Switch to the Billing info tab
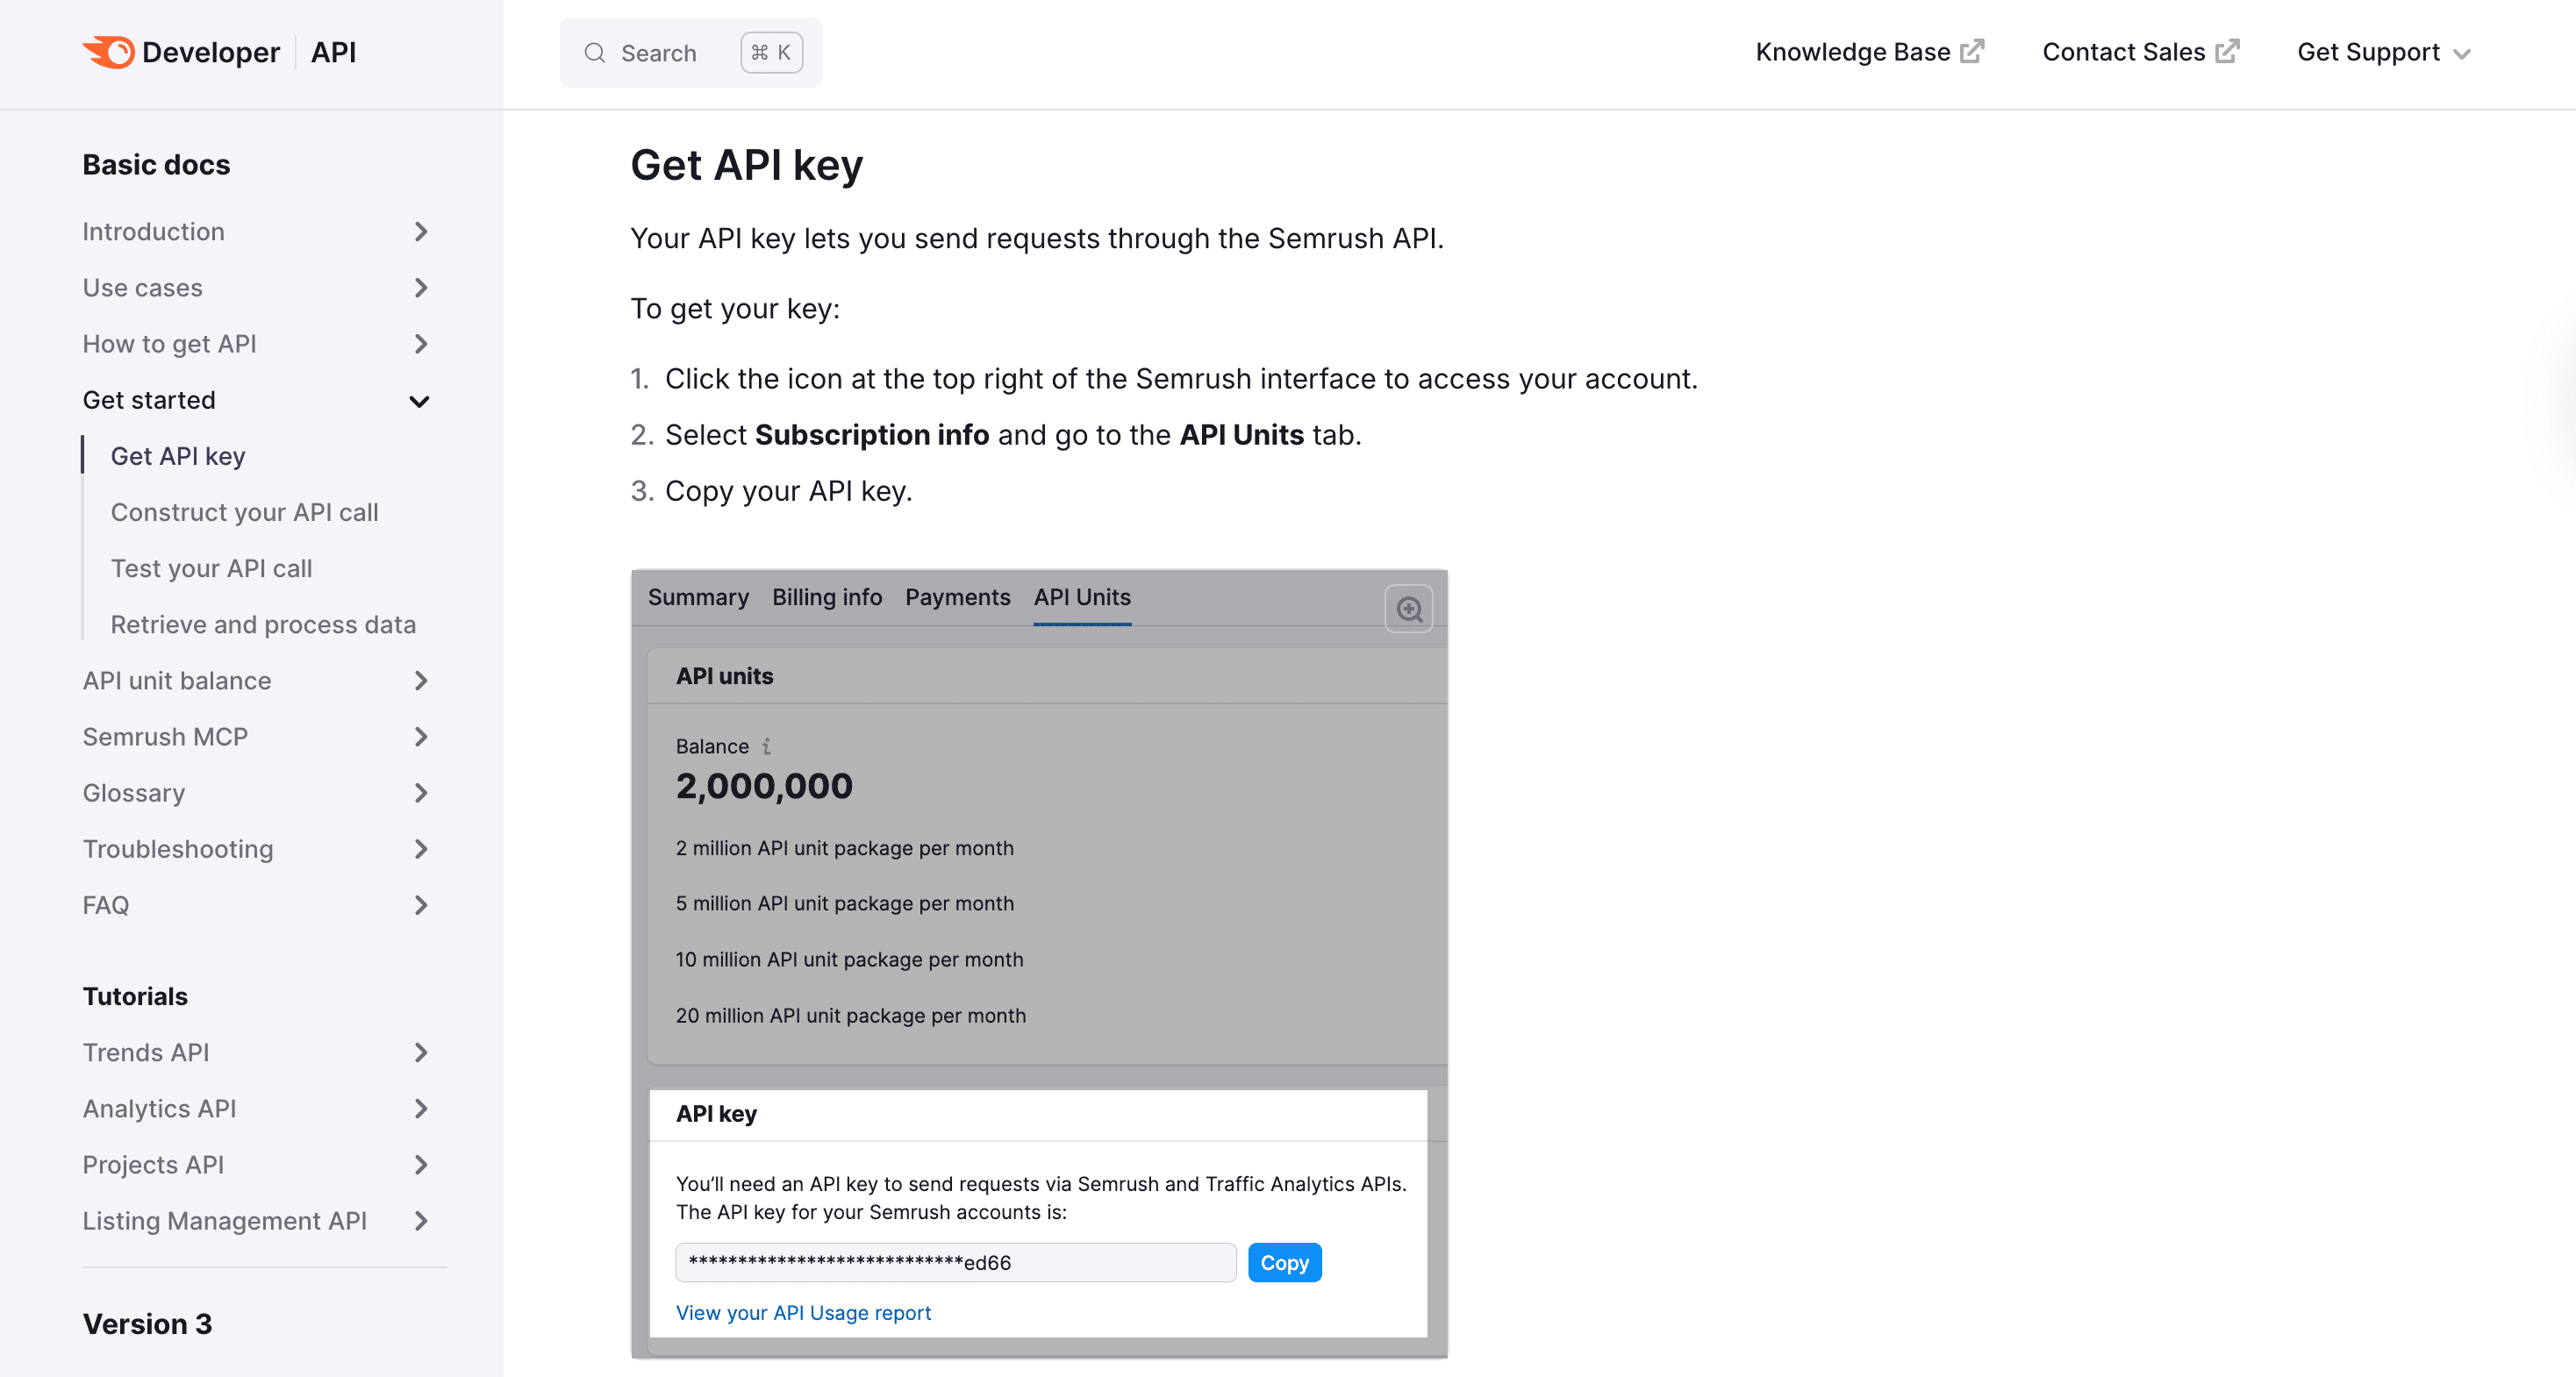Viewport: 2576px width, 1377px height. coord(826,597)
